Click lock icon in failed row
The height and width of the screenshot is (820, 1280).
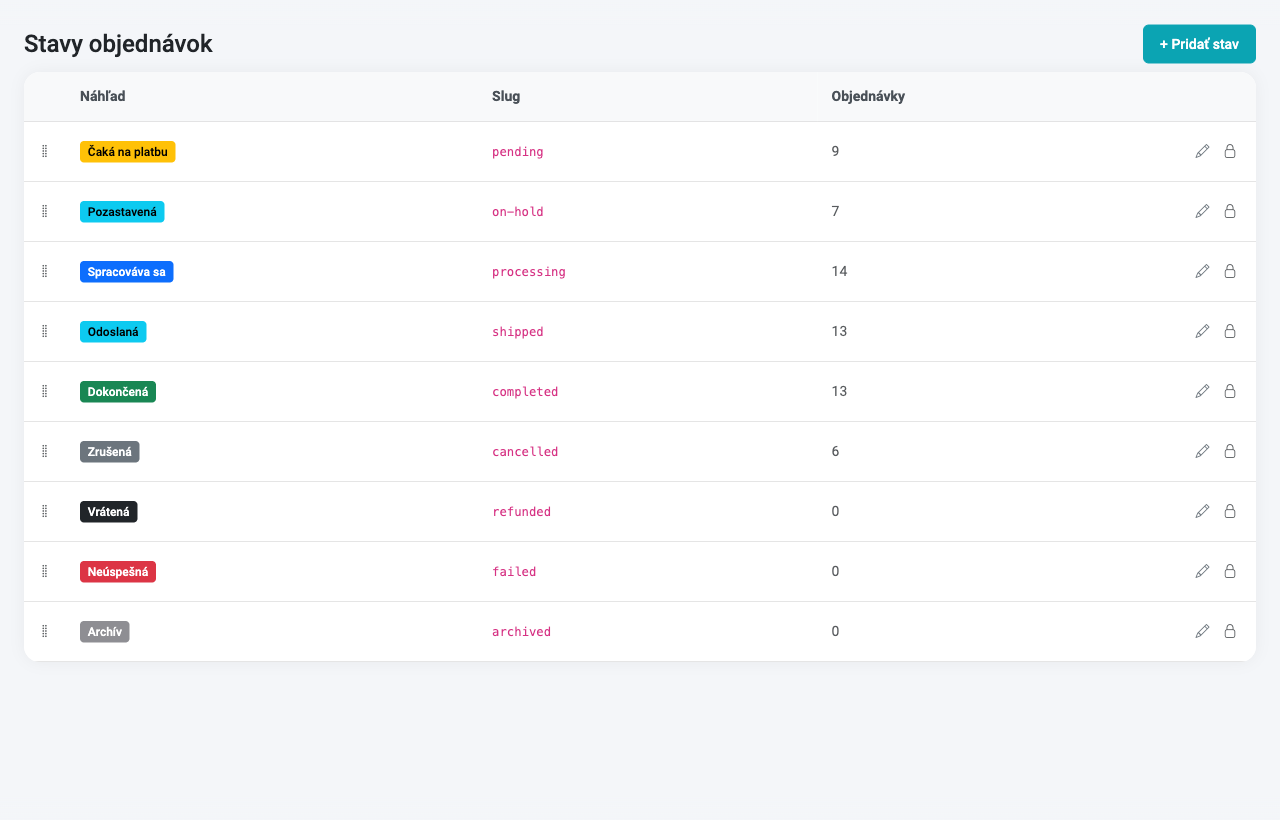pos(1230,571)
